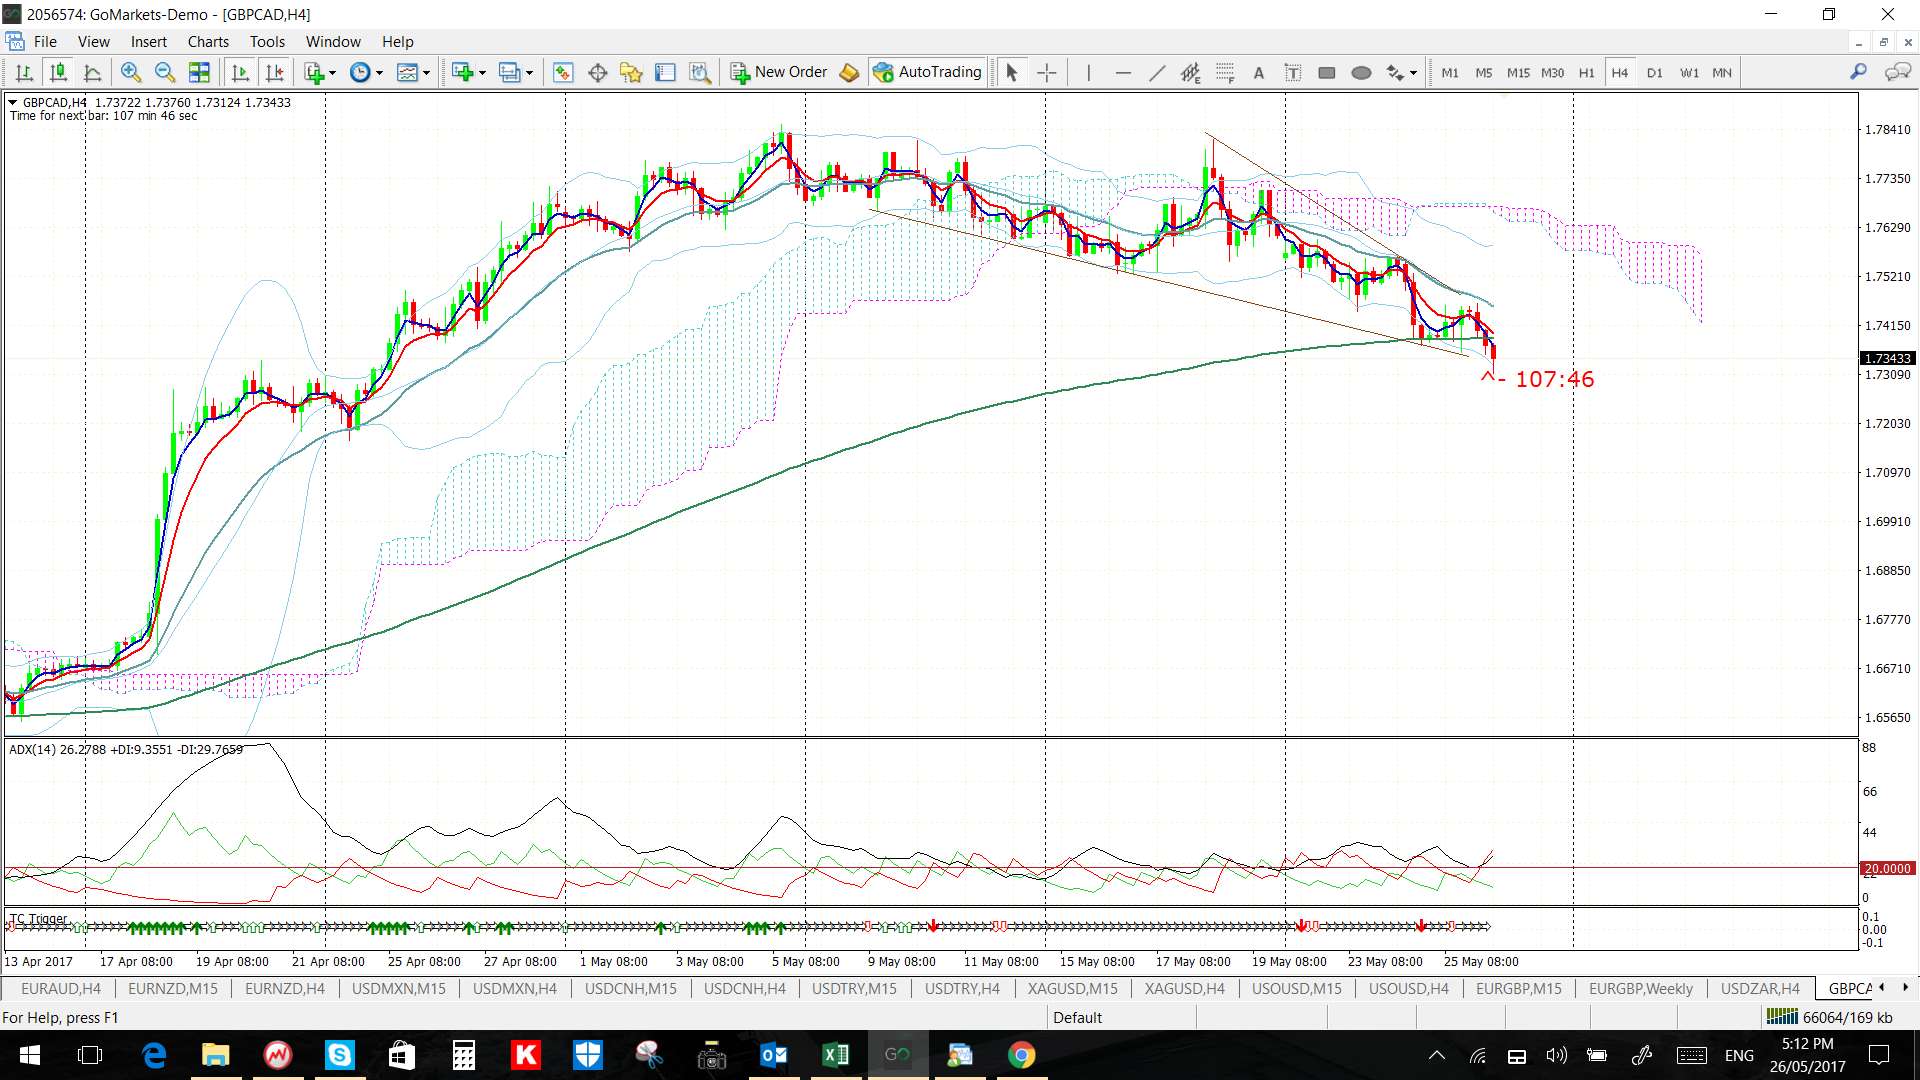The image size is (1920, 1080).
Task: Select the text tool (A)
Action: [x=1258, y=72]
